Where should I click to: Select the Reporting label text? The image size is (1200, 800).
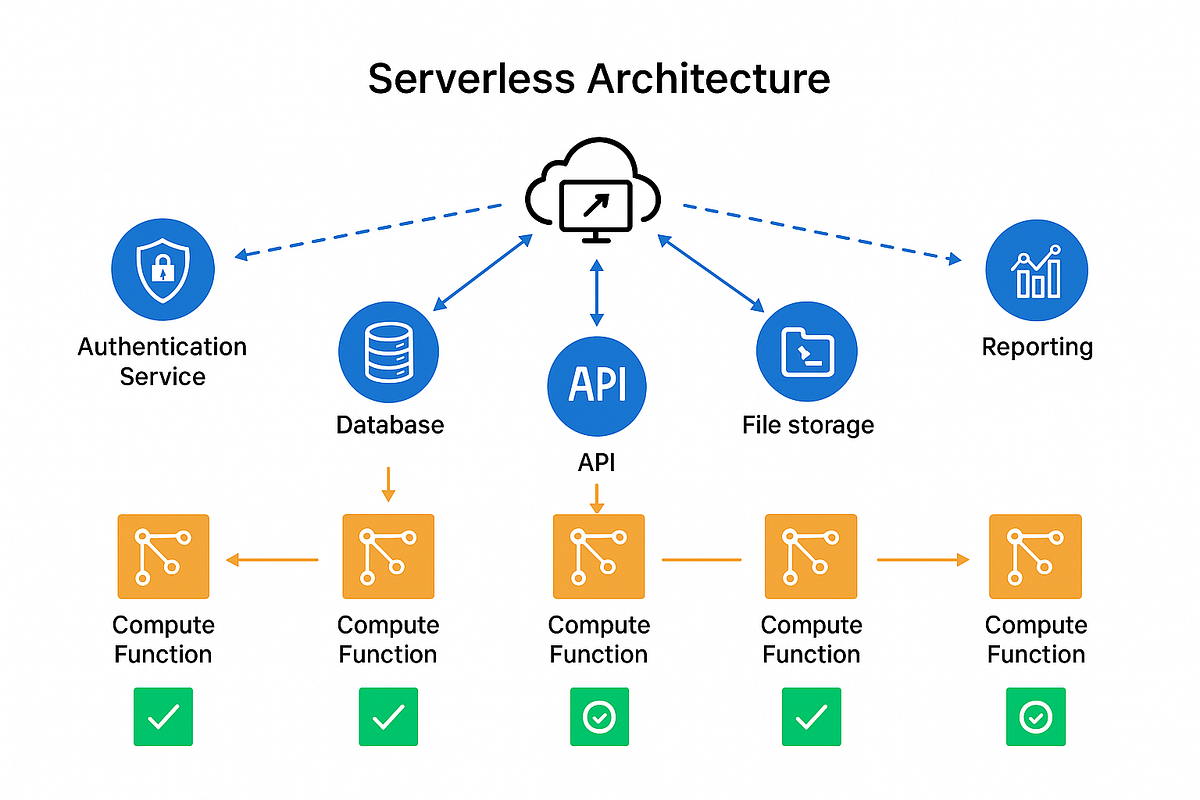pyautogui.click(x=1036, y=347)
